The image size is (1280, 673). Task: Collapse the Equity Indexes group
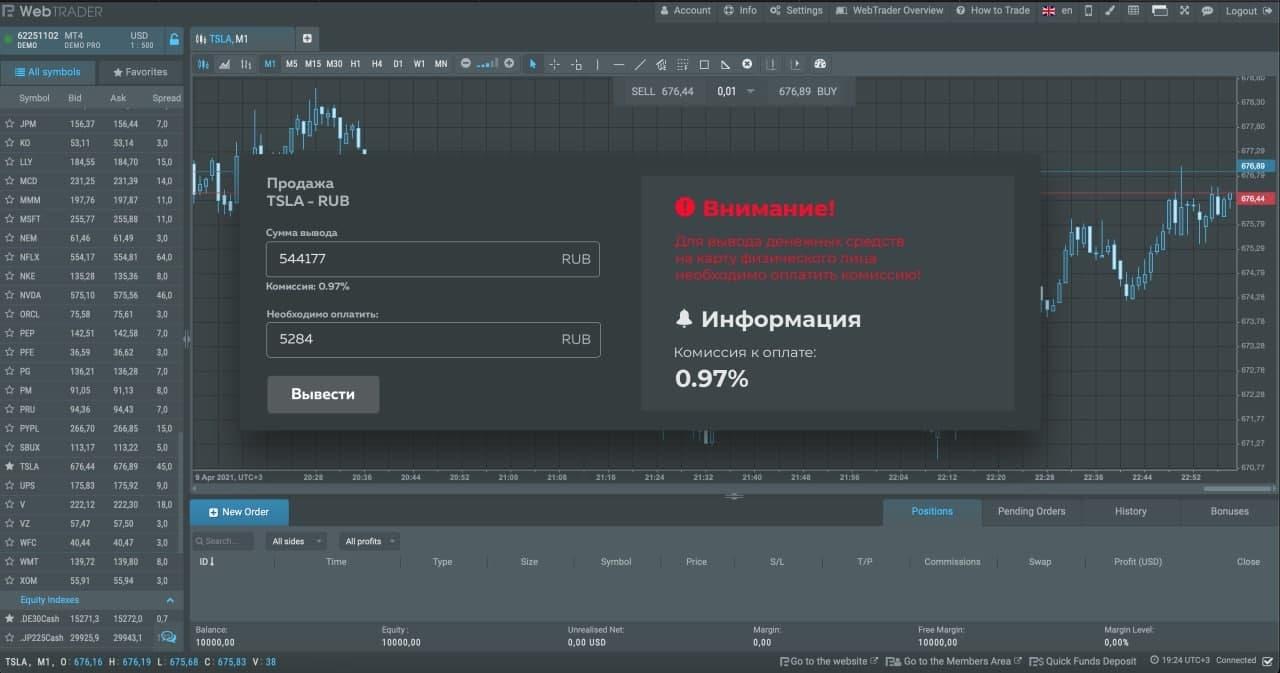(169, 600)
